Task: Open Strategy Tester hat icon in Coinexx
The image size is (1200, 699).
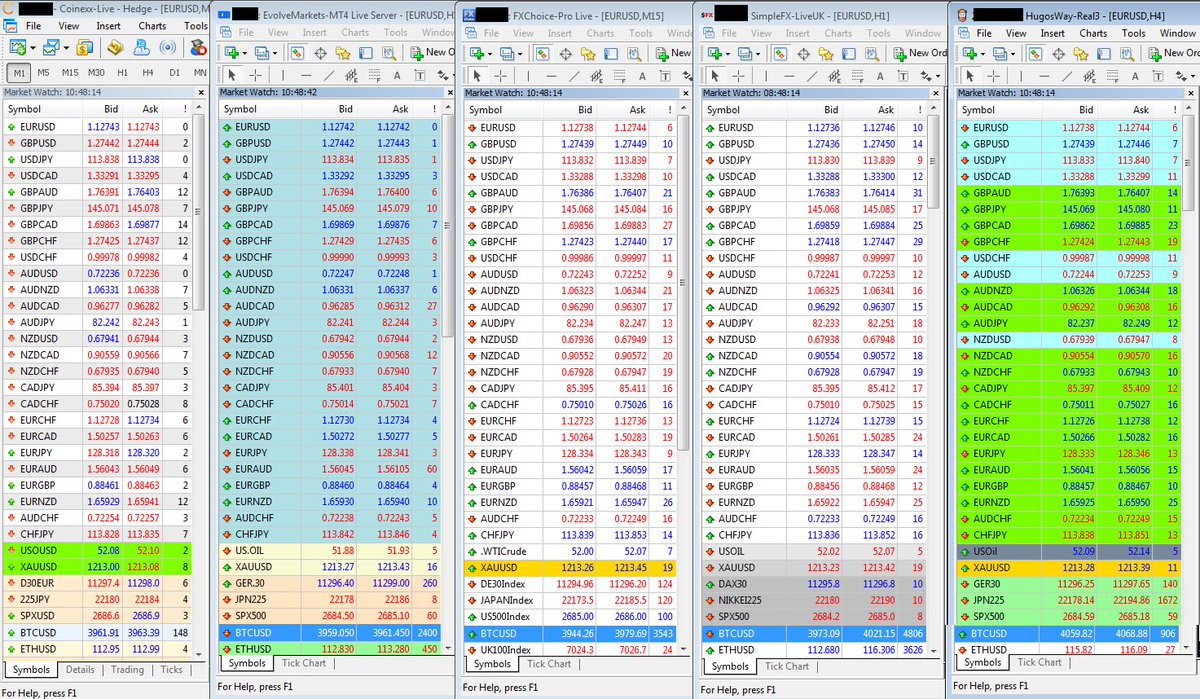Action: (x=197, y=47)
